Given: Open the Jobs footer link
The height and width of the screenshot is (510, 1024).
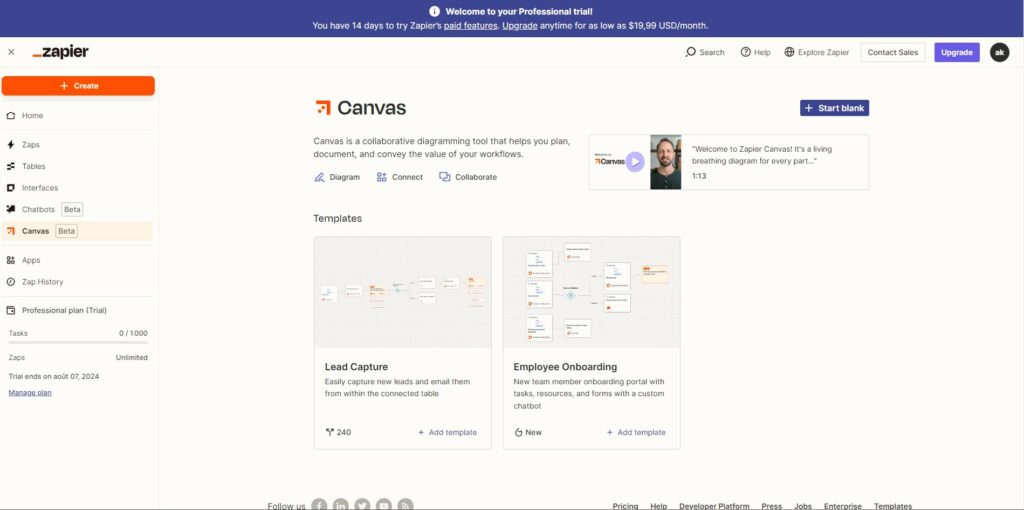Looking at the screenshot, I should click(803, 506).
